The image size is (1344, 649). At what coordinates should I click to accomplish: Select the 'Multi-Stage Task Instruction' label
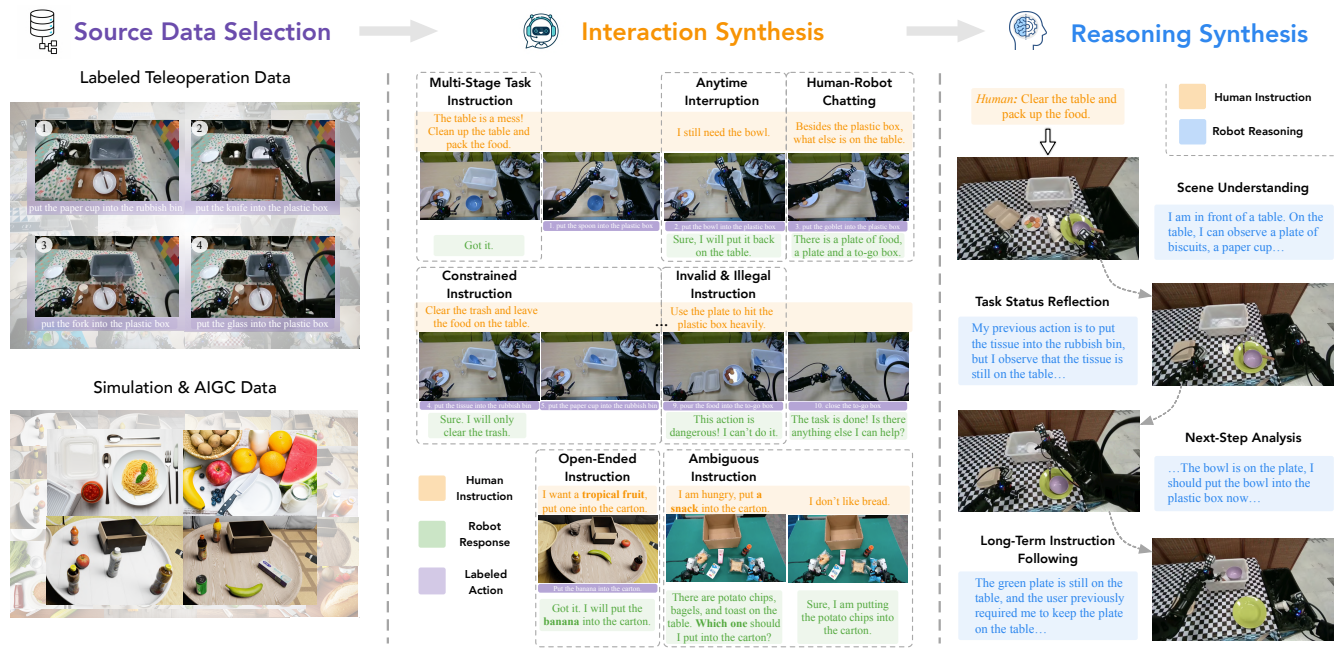point(480,92)
